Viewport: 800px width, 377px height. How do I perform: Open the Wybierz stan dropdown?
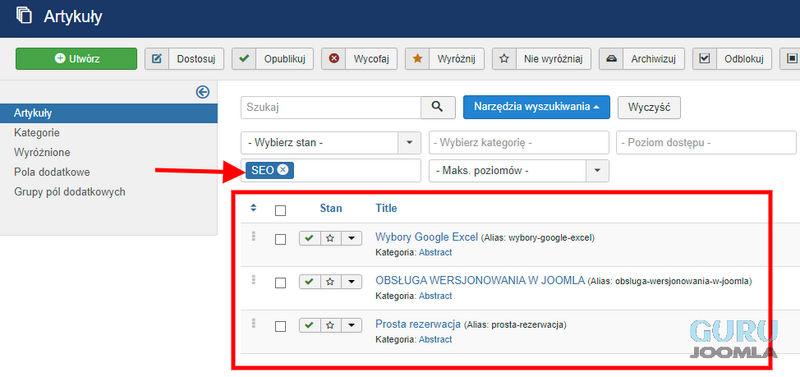(331, 143)
